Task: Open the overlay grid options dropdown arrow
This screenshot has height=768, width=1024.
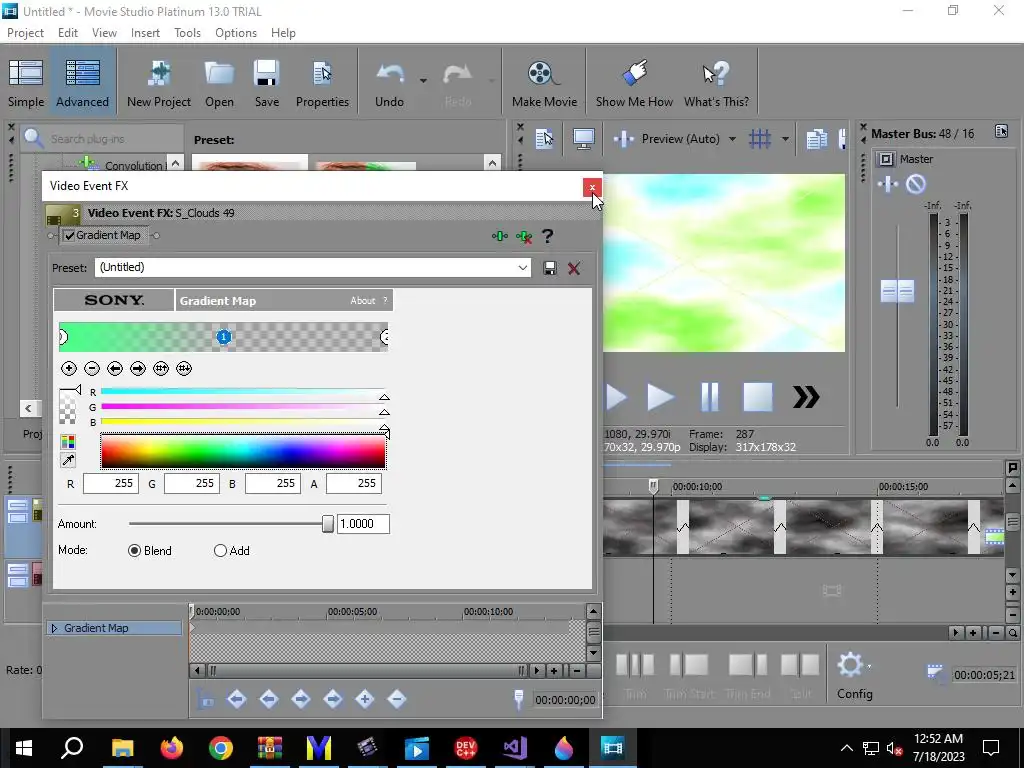Action: coord(785,138)
